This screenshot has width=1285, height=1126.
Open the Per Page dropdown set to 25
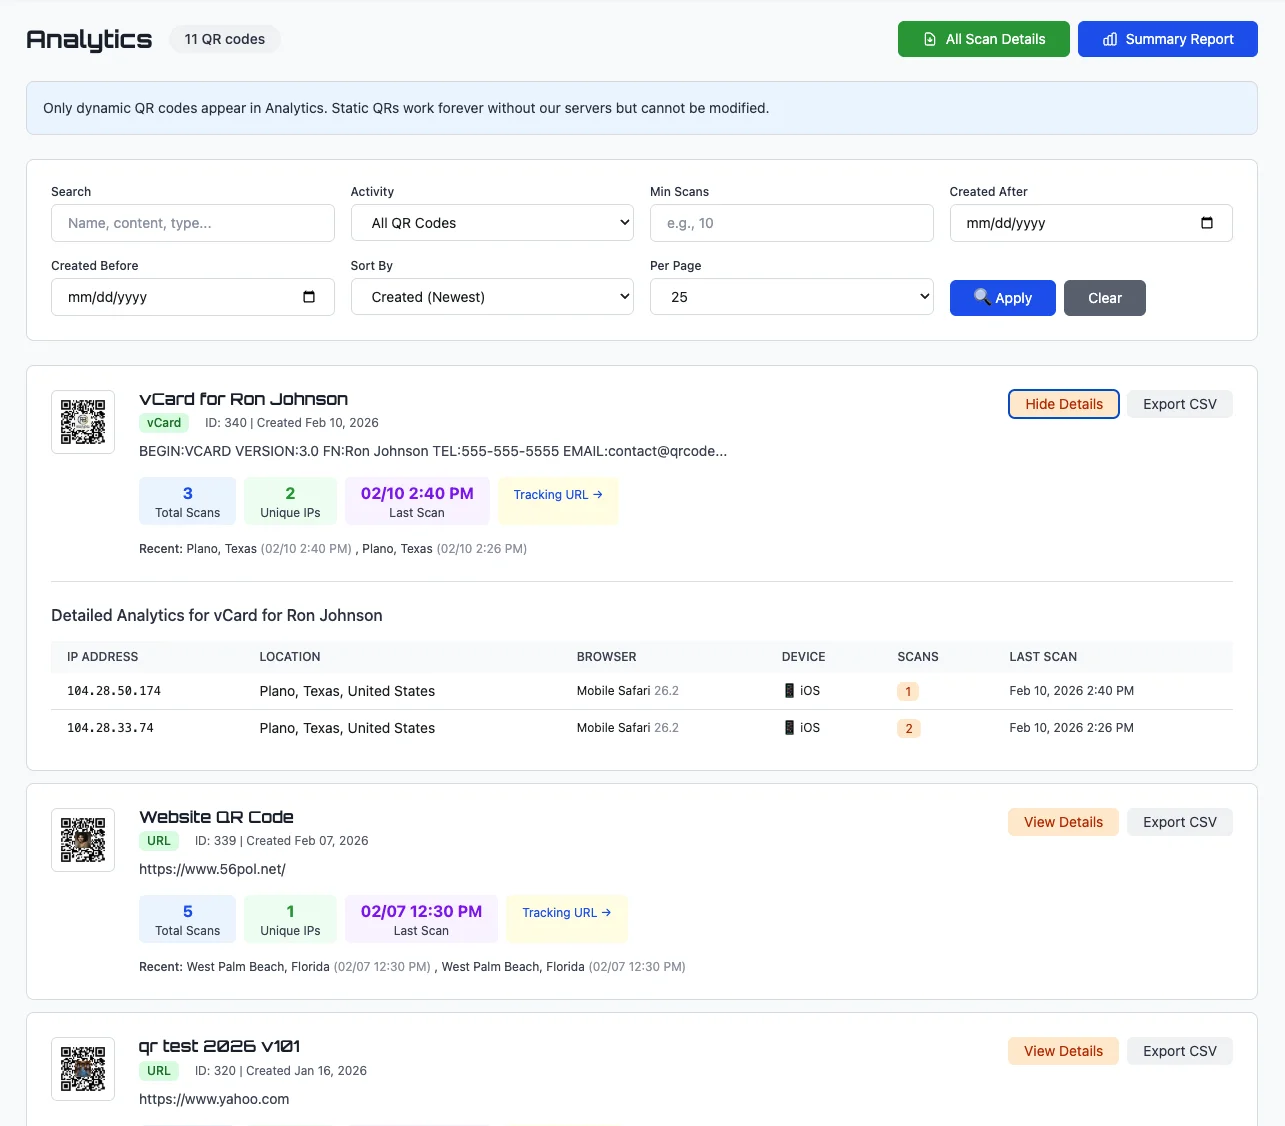pyautogui.click(x=791, y=297)
